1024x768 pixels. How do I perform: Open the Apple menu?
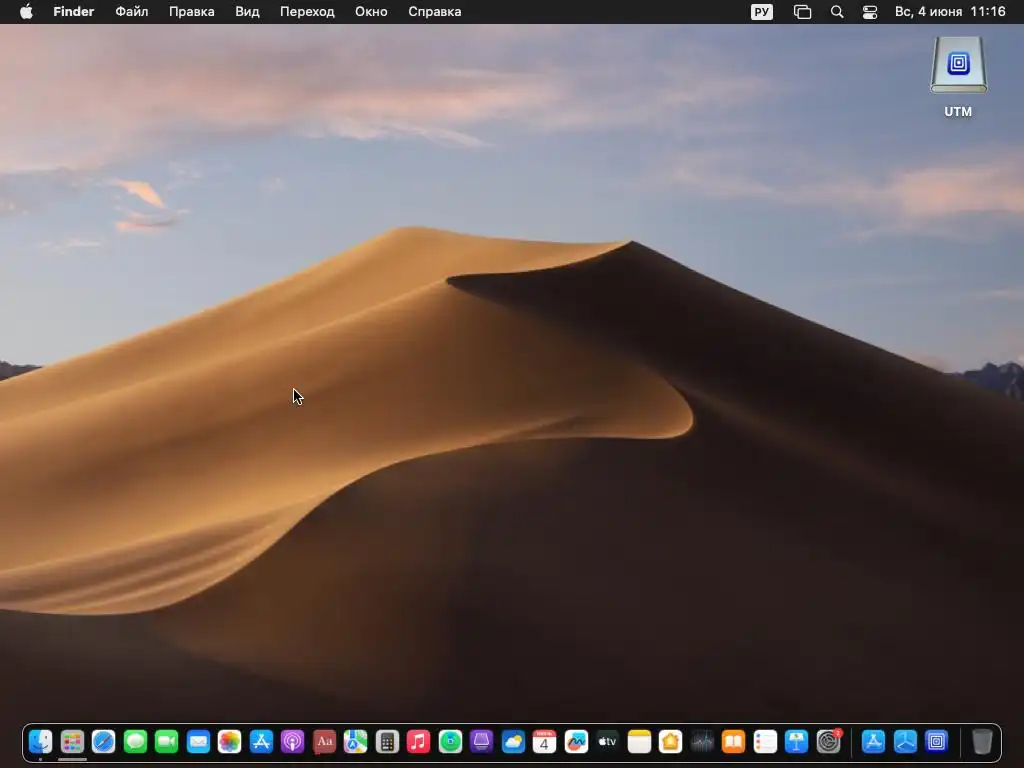click(26, 12)
